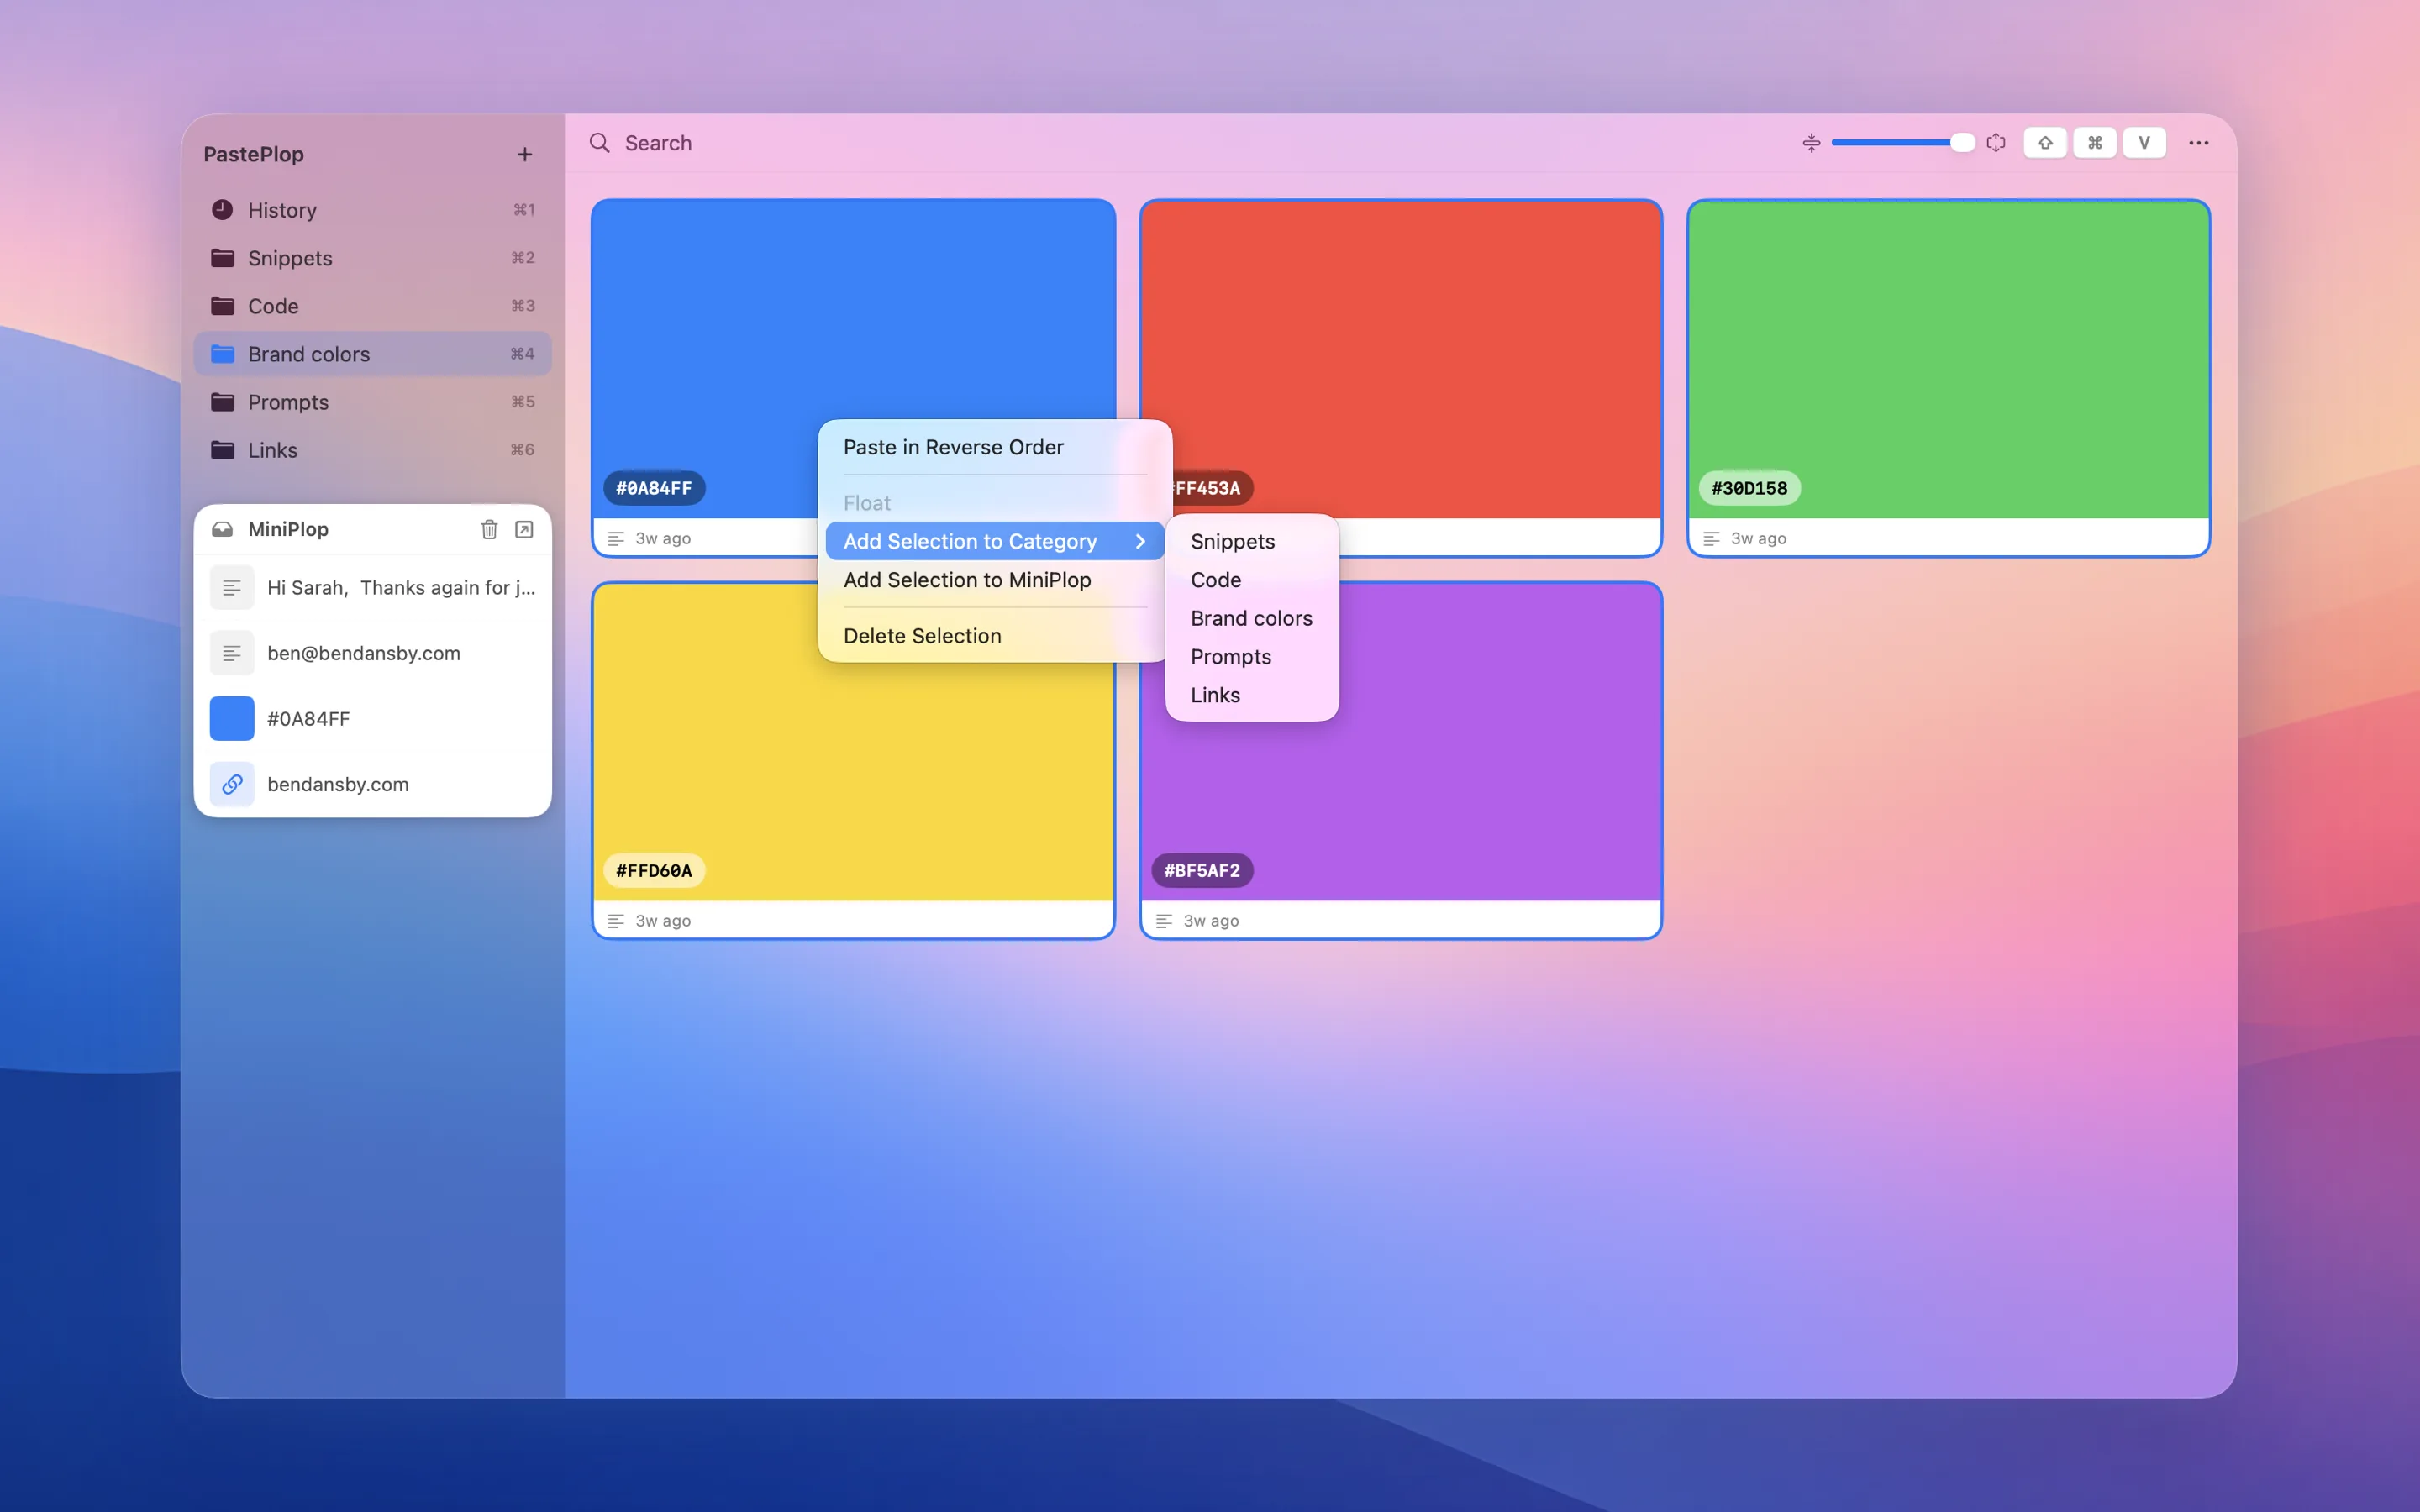Click the Command key shortcut button
2420x1512 pixels.
coord(2095,143)
